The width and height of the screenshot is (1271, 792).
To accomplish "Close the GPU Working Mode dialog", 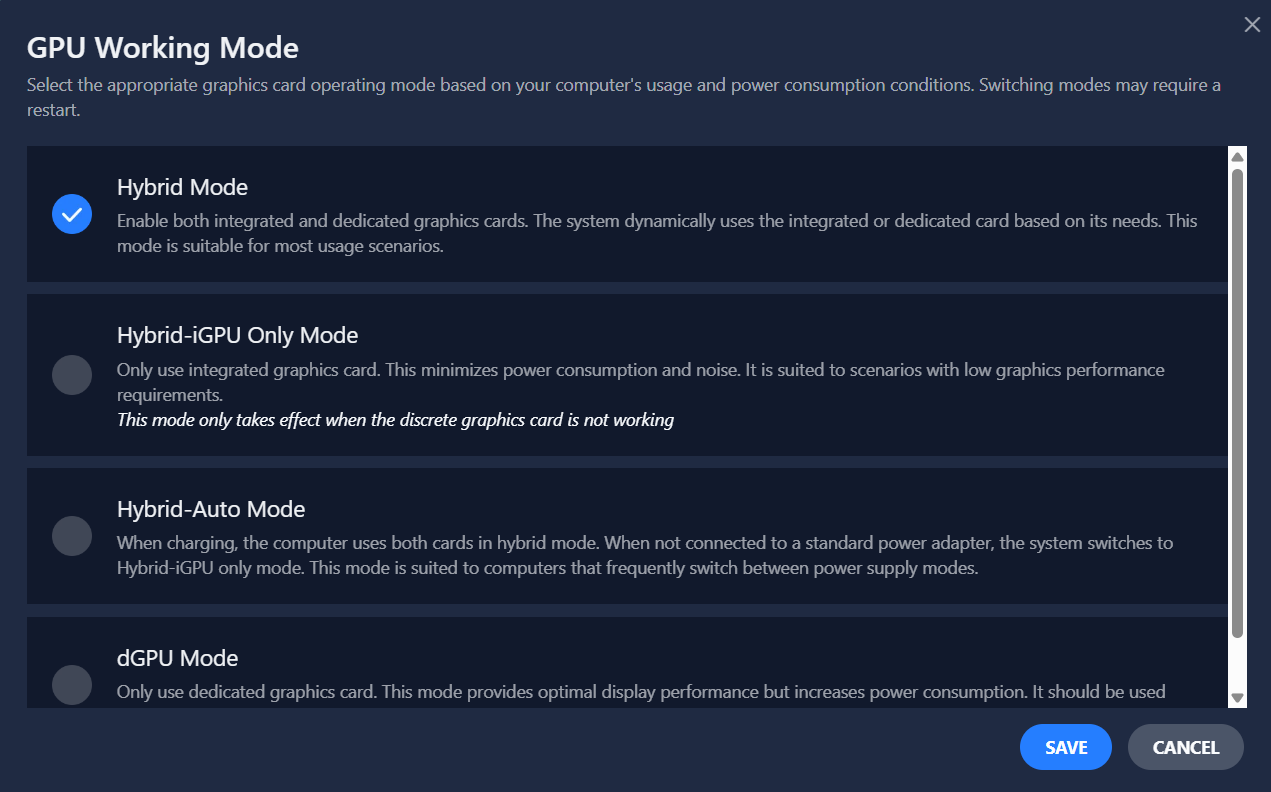I will click(1251, 25).
